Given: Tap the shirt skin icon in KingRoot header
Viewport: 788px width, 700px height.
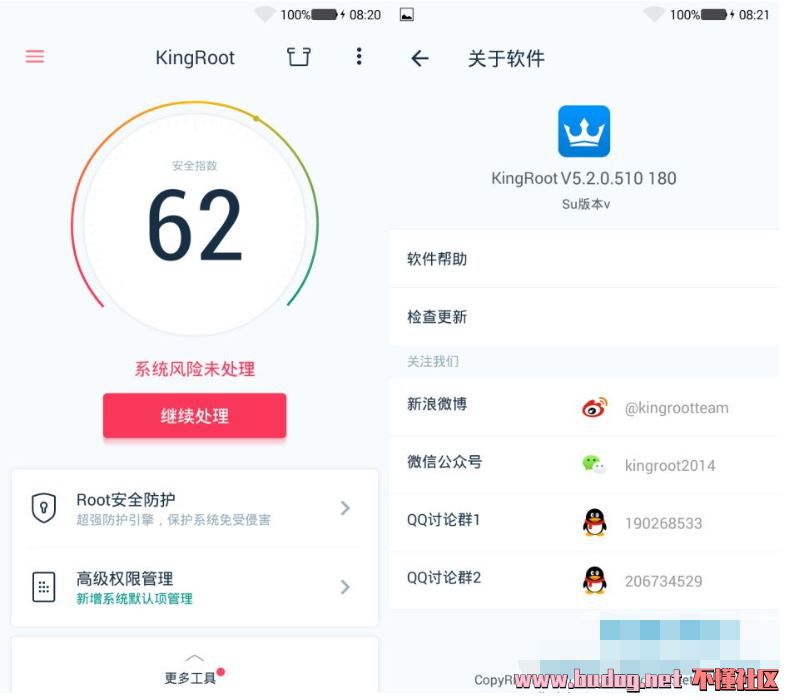Looking at the screenshot, I should [299, 57].
